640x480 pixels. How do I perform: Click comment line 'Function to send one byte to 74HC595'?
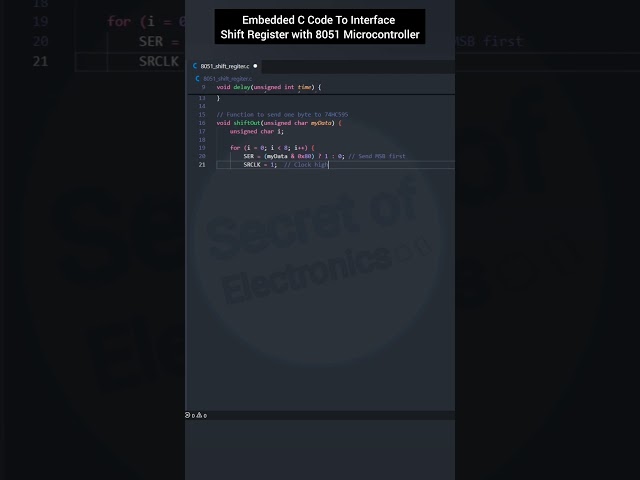(x=282, y=115)
